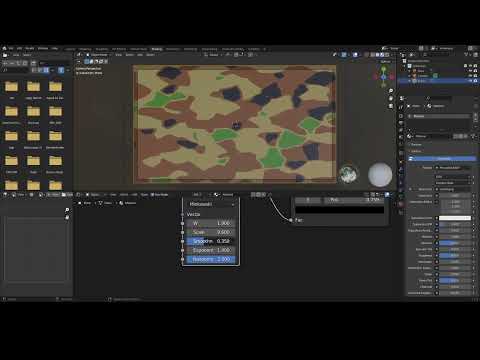
Task: Open the browse material dropdown icon
Action: click(410, 136)
